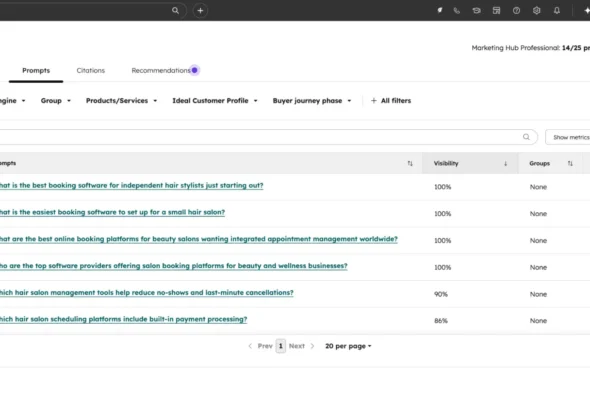Expand the Engine filter dropdown
Image resolution: width=590 pixels, height=410 pixels.
12,100
